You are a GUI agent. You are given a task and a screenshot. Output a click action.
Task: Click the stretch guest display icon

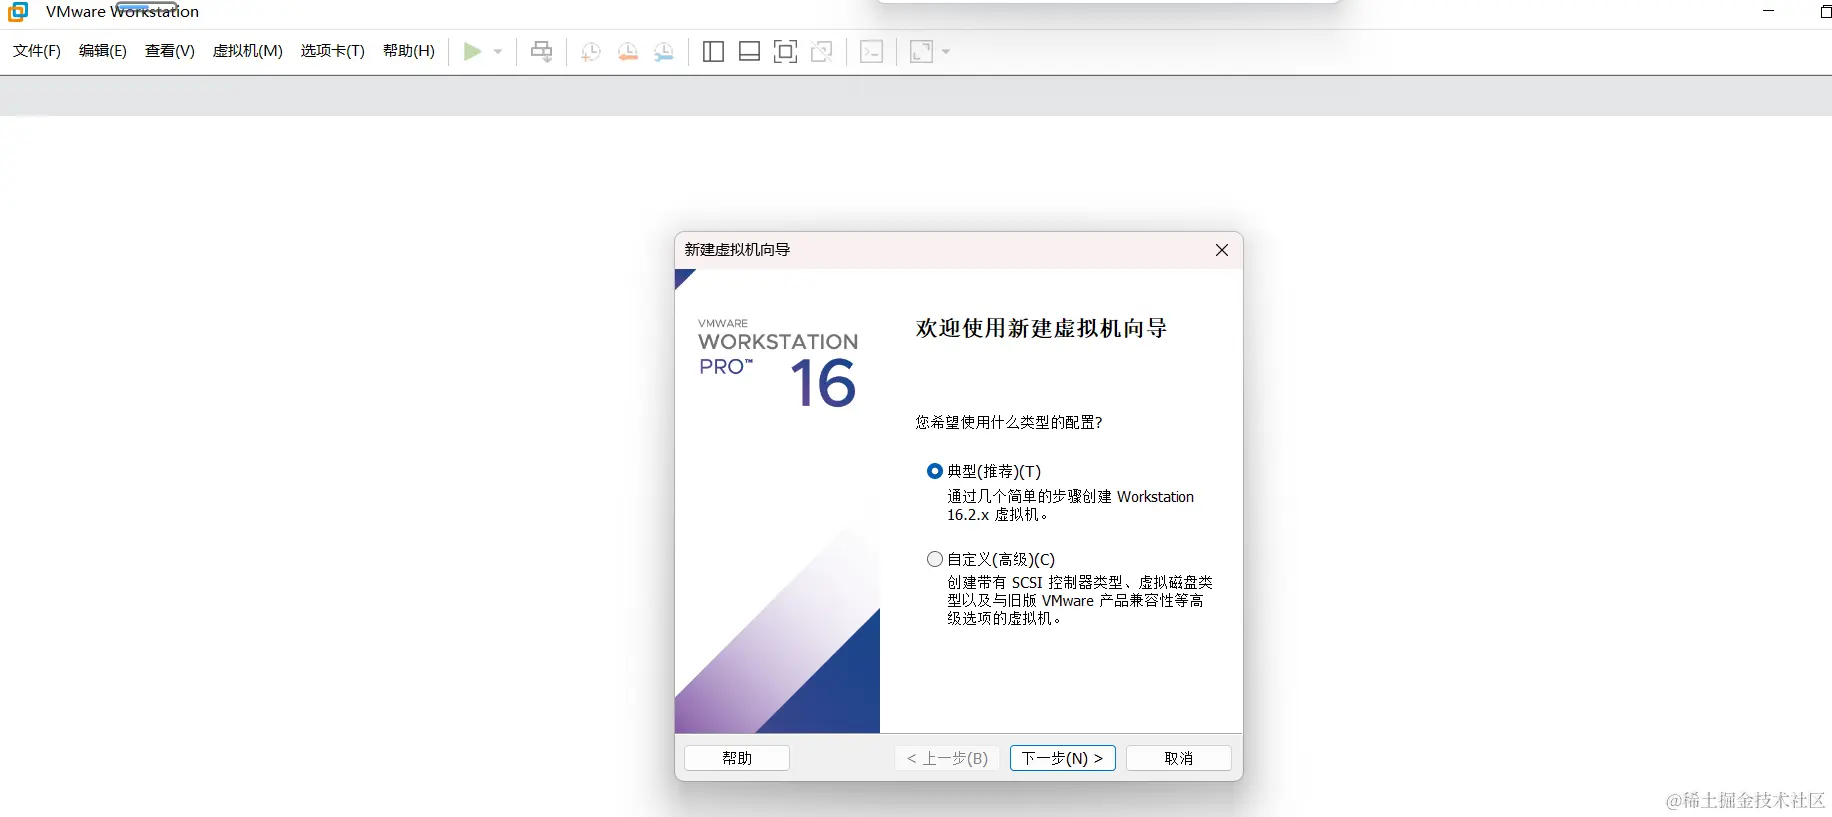coord(922,52)
